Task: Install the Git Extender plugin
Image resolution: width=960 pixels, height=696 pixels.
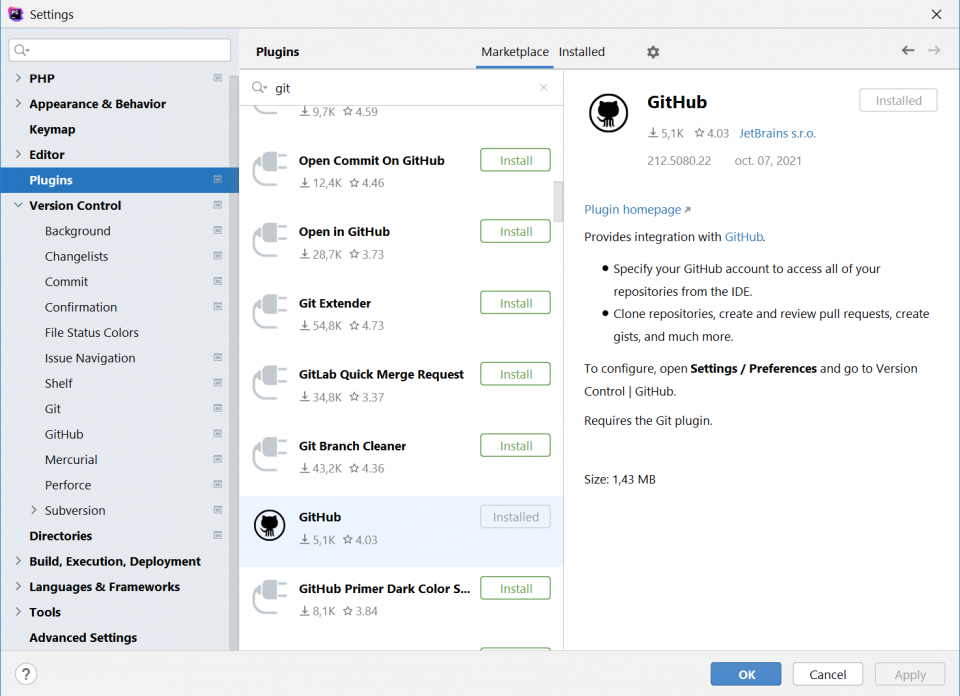Action: coord(516,303)
